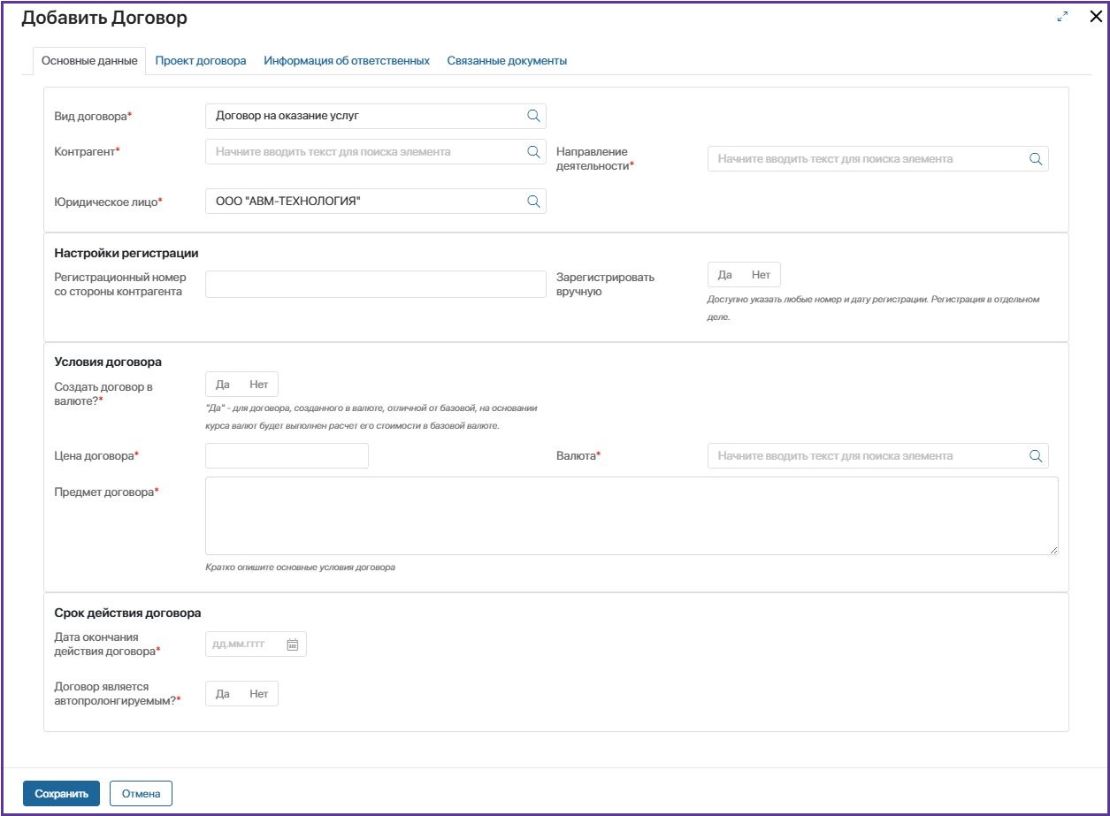1110x816 pixels.
Task: Open Вид договора lookup field
Action: pyautogui.click(x=375, y=115)
